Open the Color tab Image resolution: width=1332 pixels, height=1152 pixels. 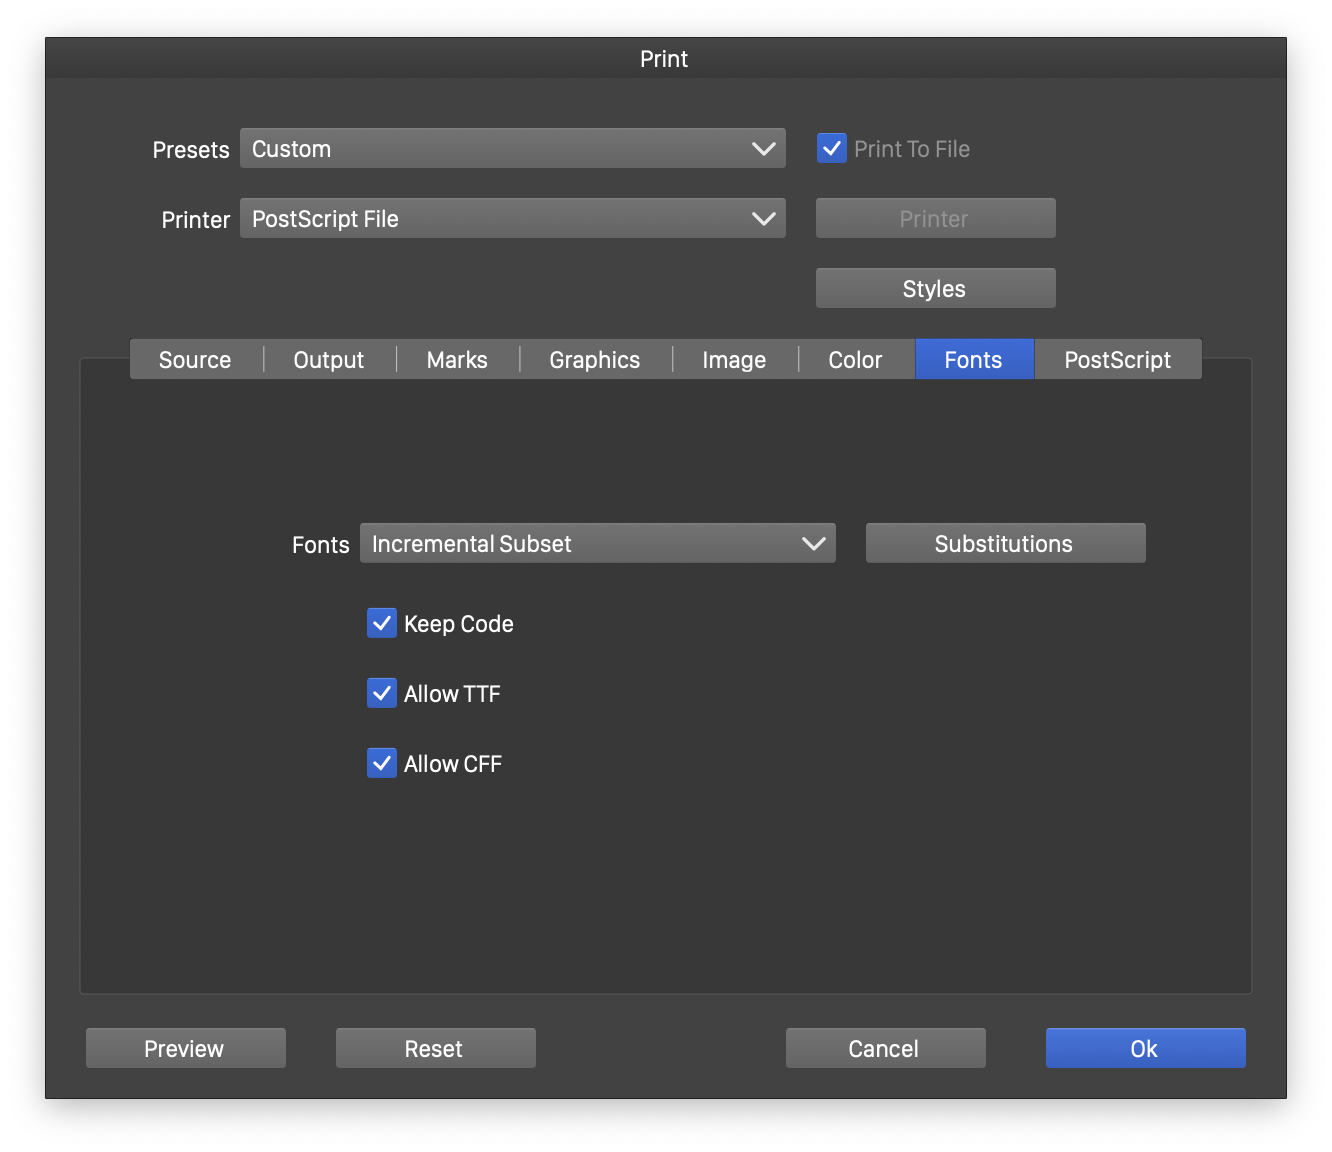click(x=855, y=360)
